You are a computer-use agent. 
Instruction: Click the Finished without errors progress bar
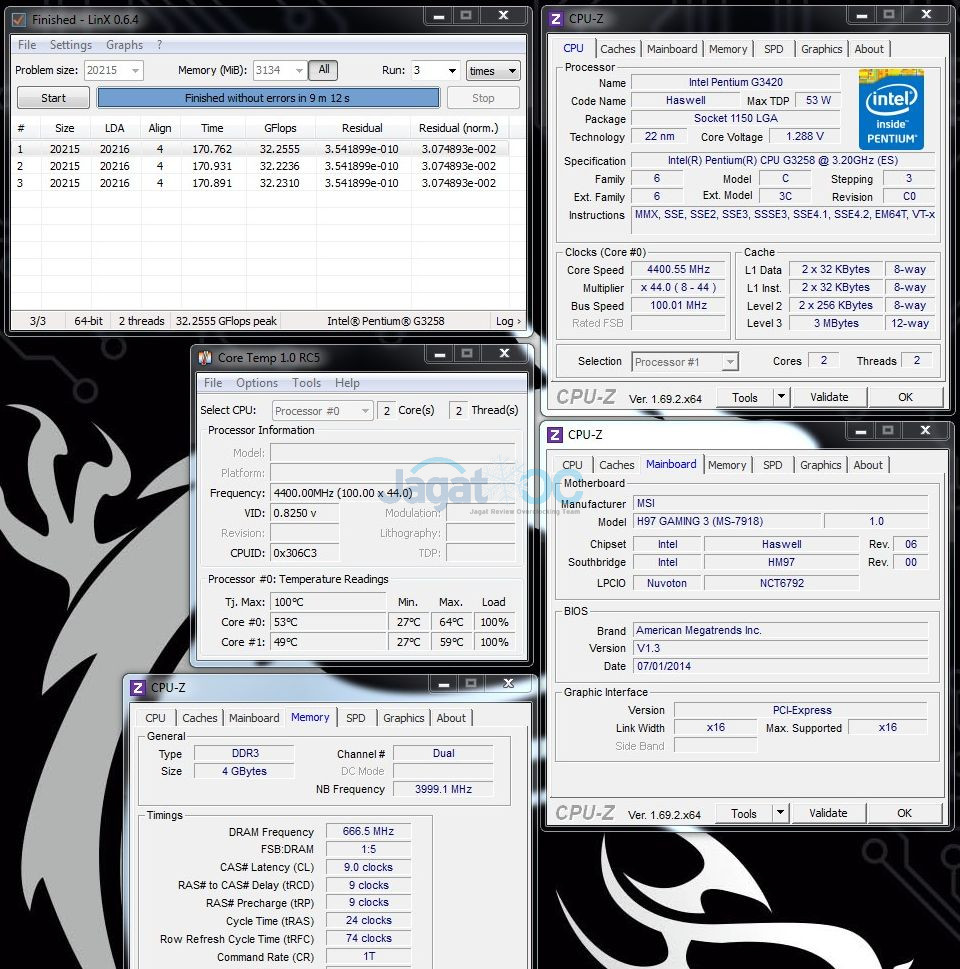(267, 98)
